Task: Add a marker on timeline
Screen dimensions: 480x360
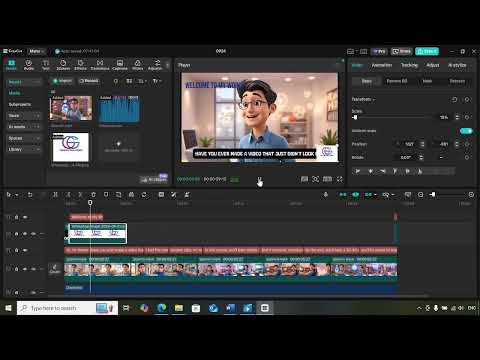Action: pyautogui.click(x=106, y=195)
